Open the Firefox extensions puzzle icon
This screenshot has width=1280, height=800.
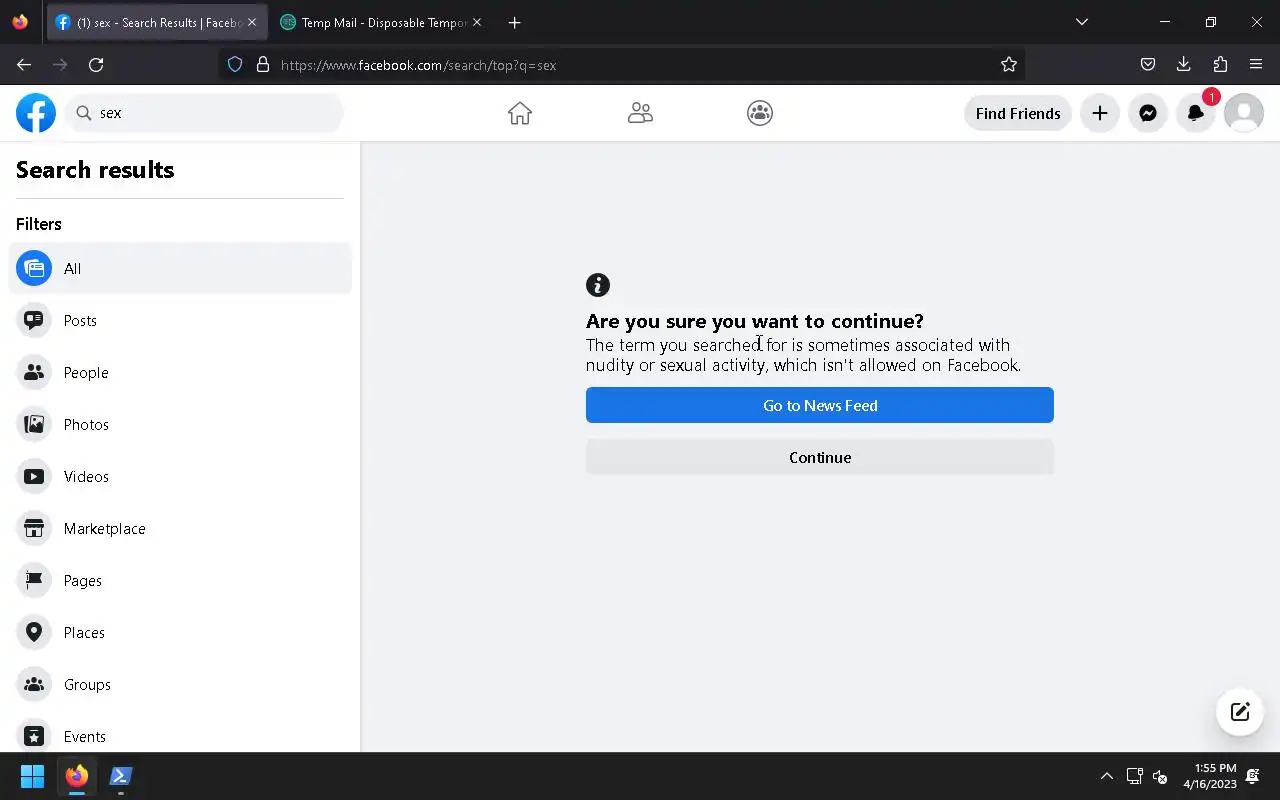[x=1220, y=64]
